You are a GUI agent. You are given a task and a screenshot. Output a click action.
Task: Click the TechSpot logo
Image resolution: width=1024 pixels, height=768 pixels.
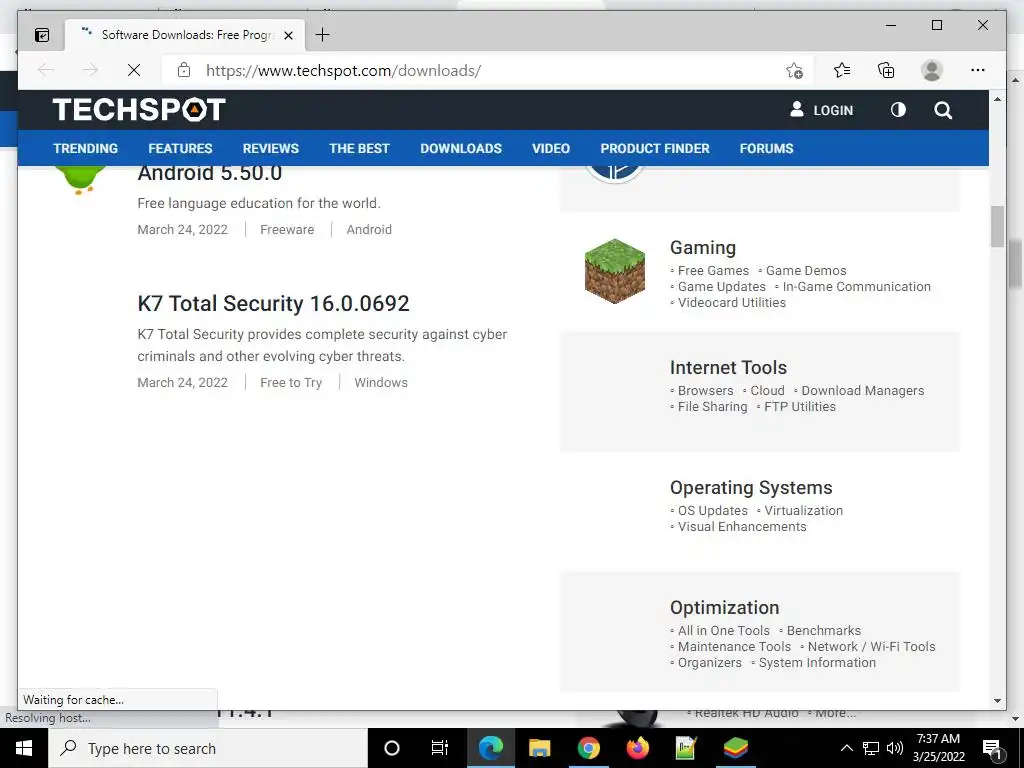[139, 109]
